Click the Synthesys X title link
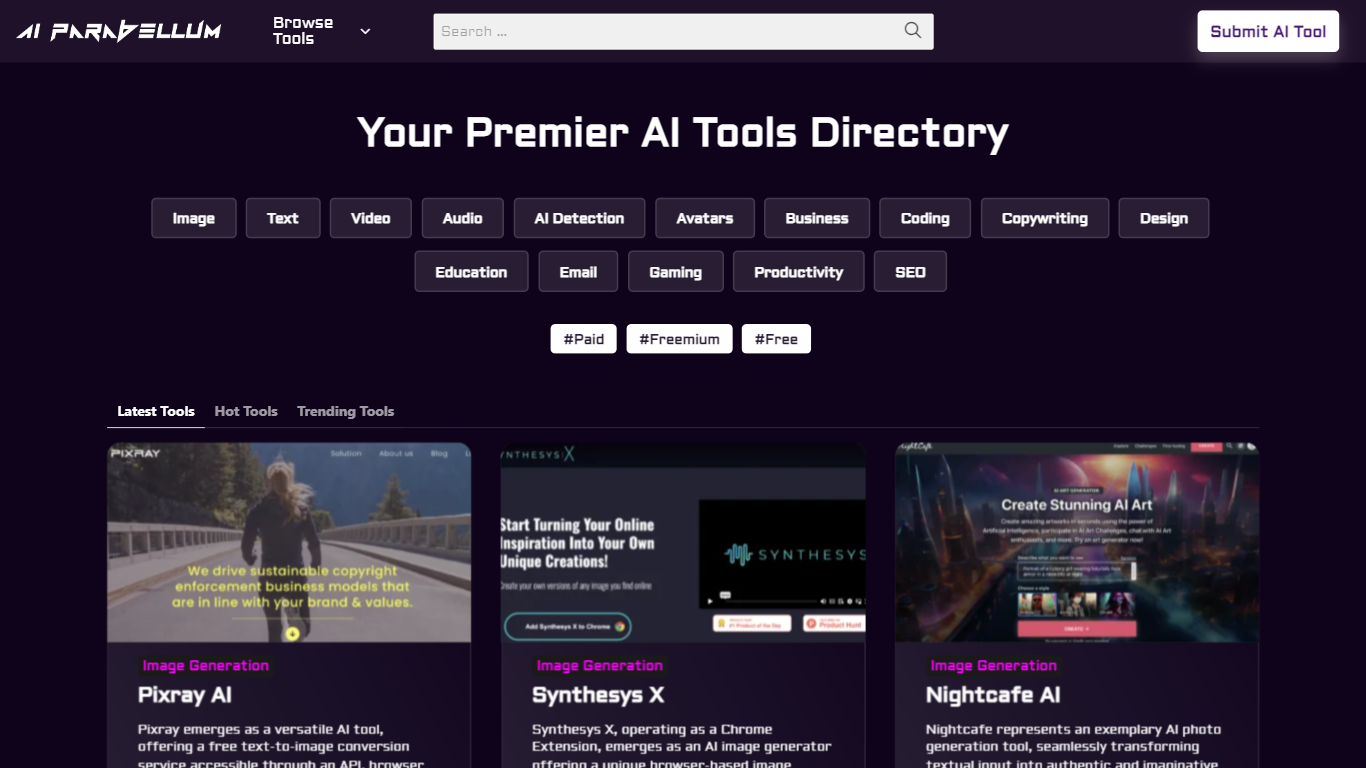Screen dimensions: 1366x768 598,695
